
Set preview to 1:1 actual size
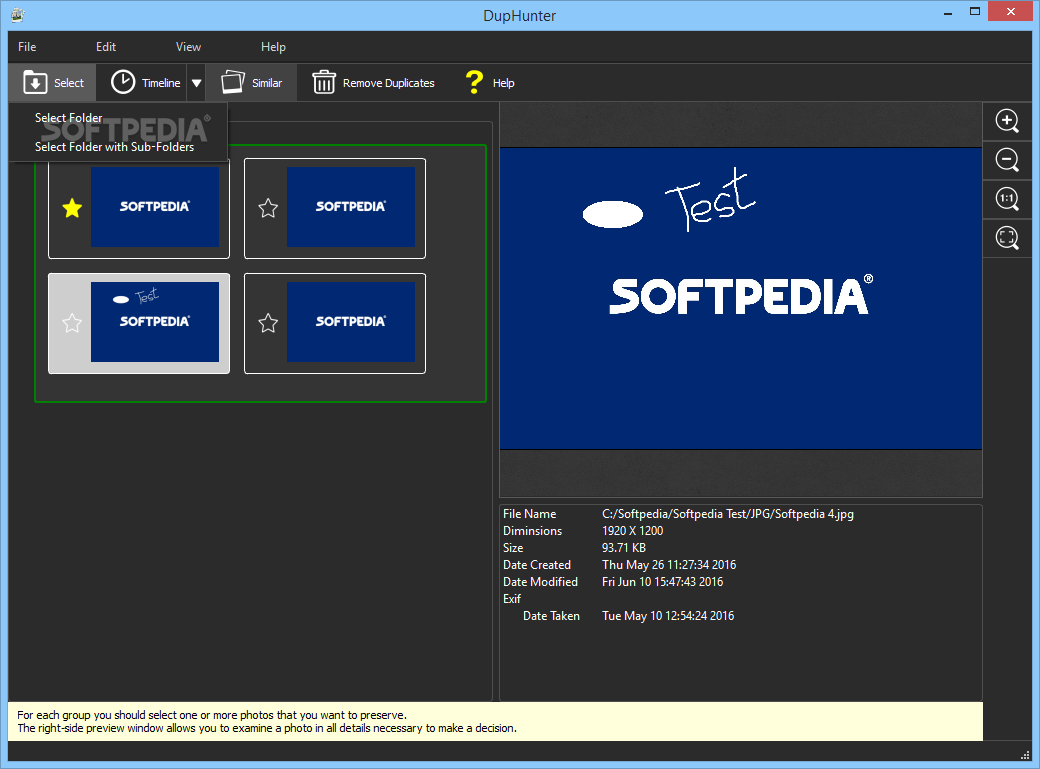click(1008, 198)
